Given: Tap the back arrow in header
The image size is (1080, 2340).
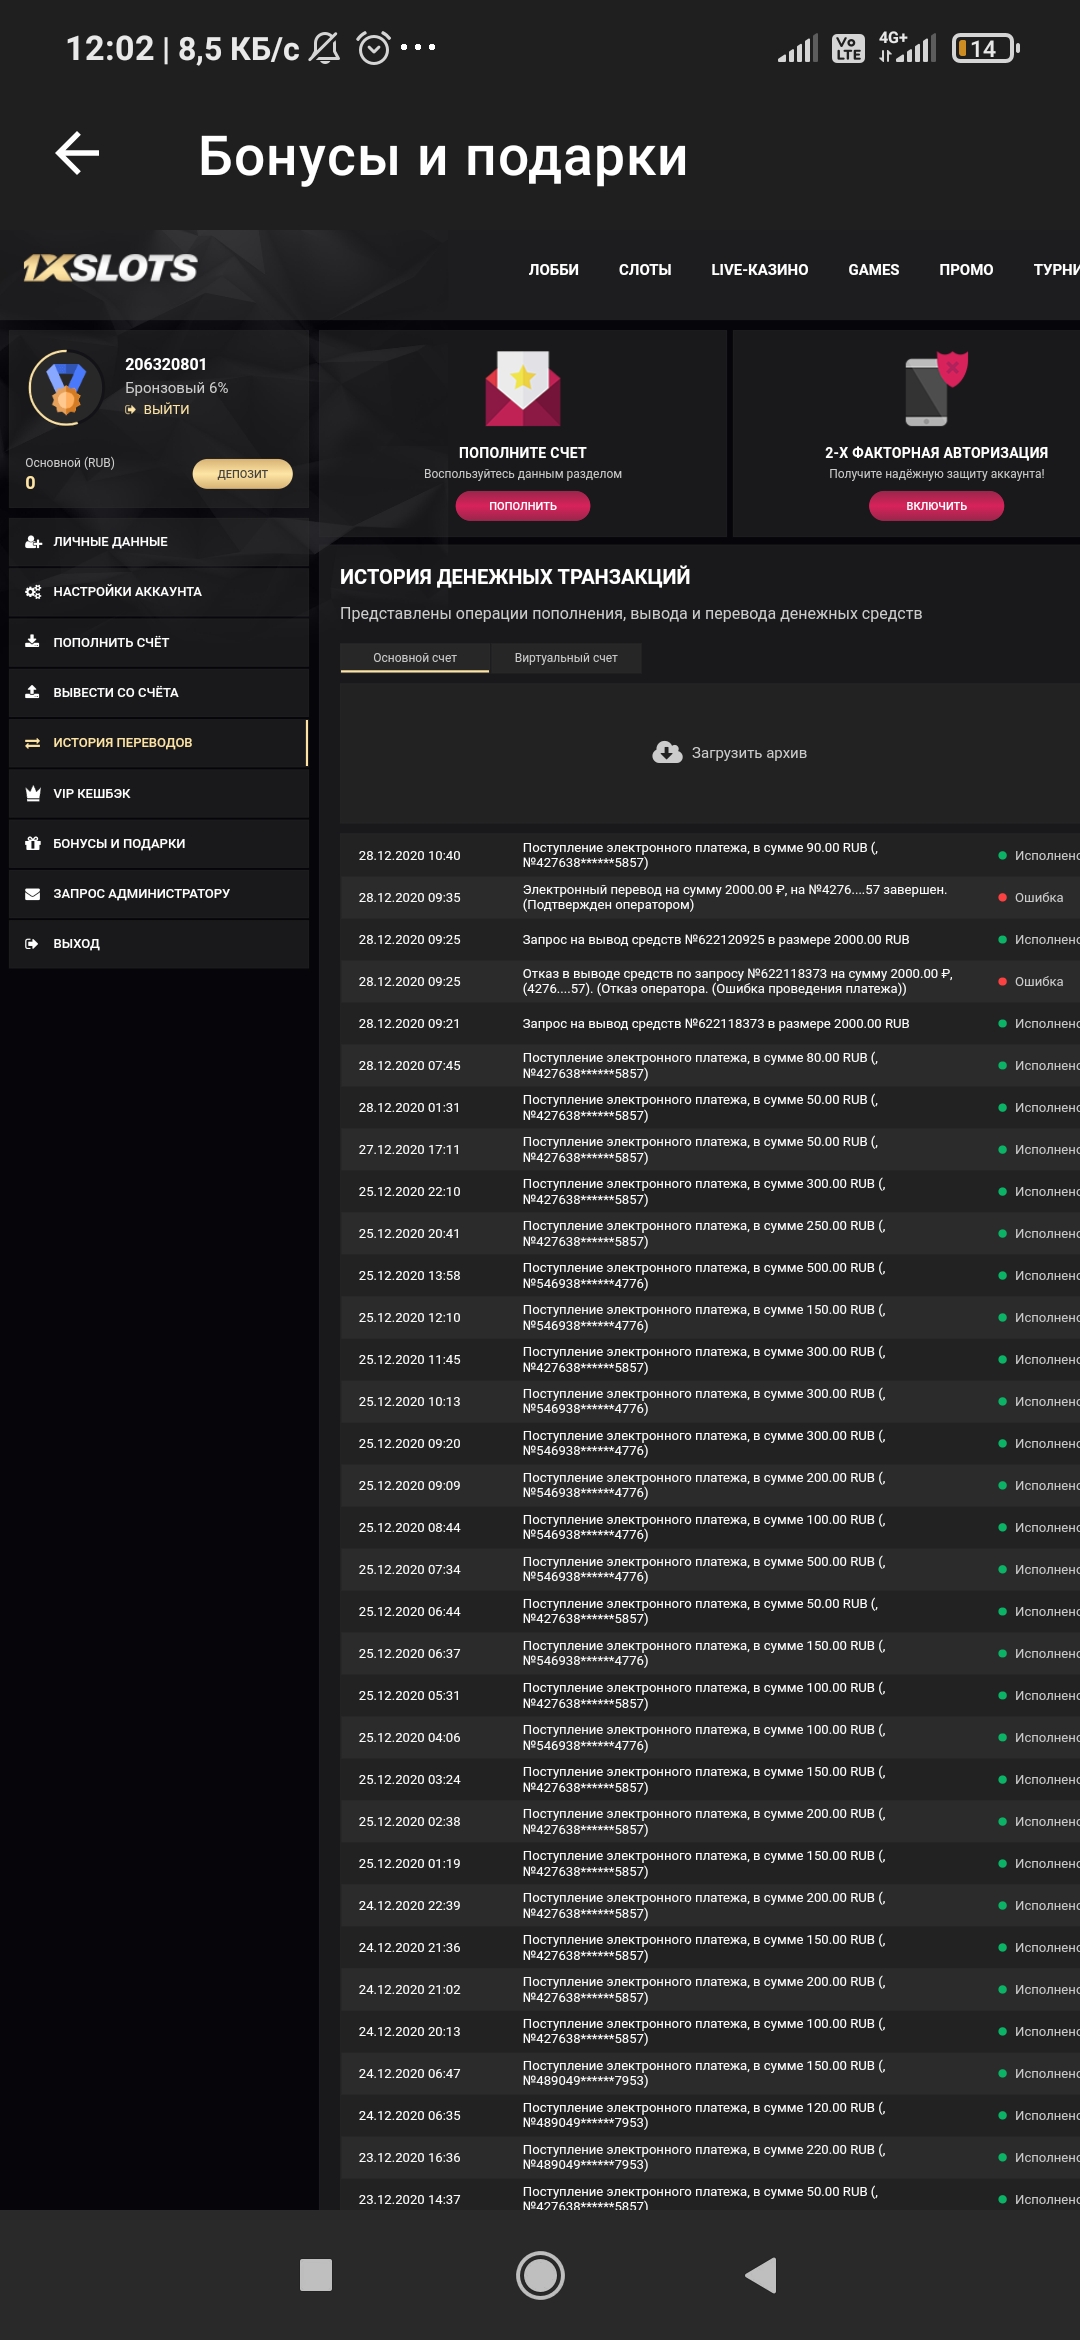Looking at the screenshot, I should [x=77, y=154].
